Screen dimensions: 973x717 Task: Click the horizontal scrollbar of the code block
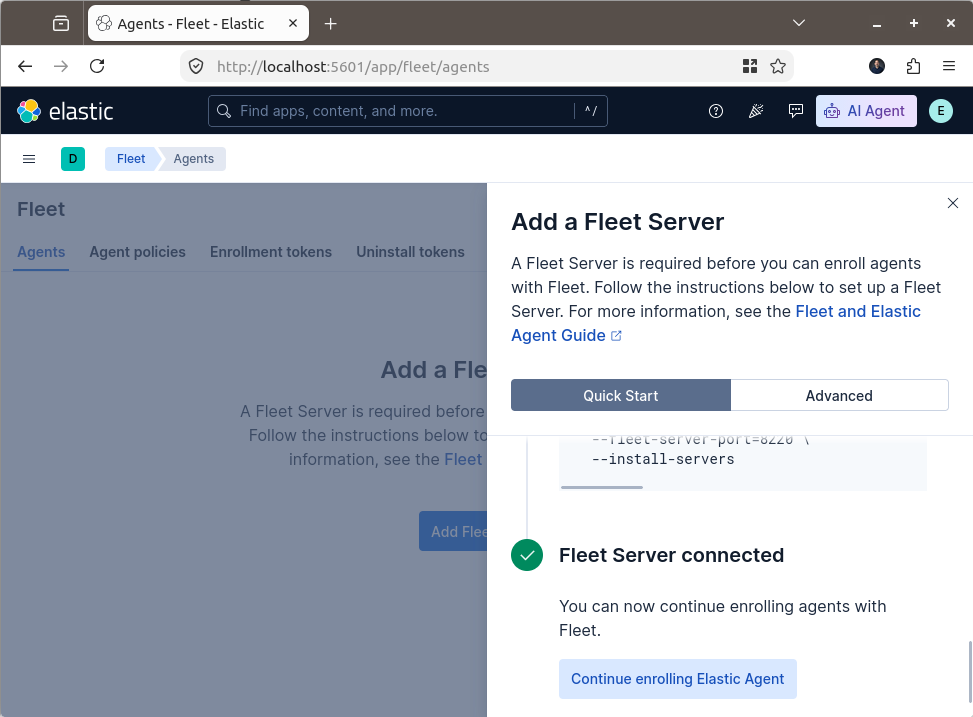pyautogui.click(x=602, y=487)
